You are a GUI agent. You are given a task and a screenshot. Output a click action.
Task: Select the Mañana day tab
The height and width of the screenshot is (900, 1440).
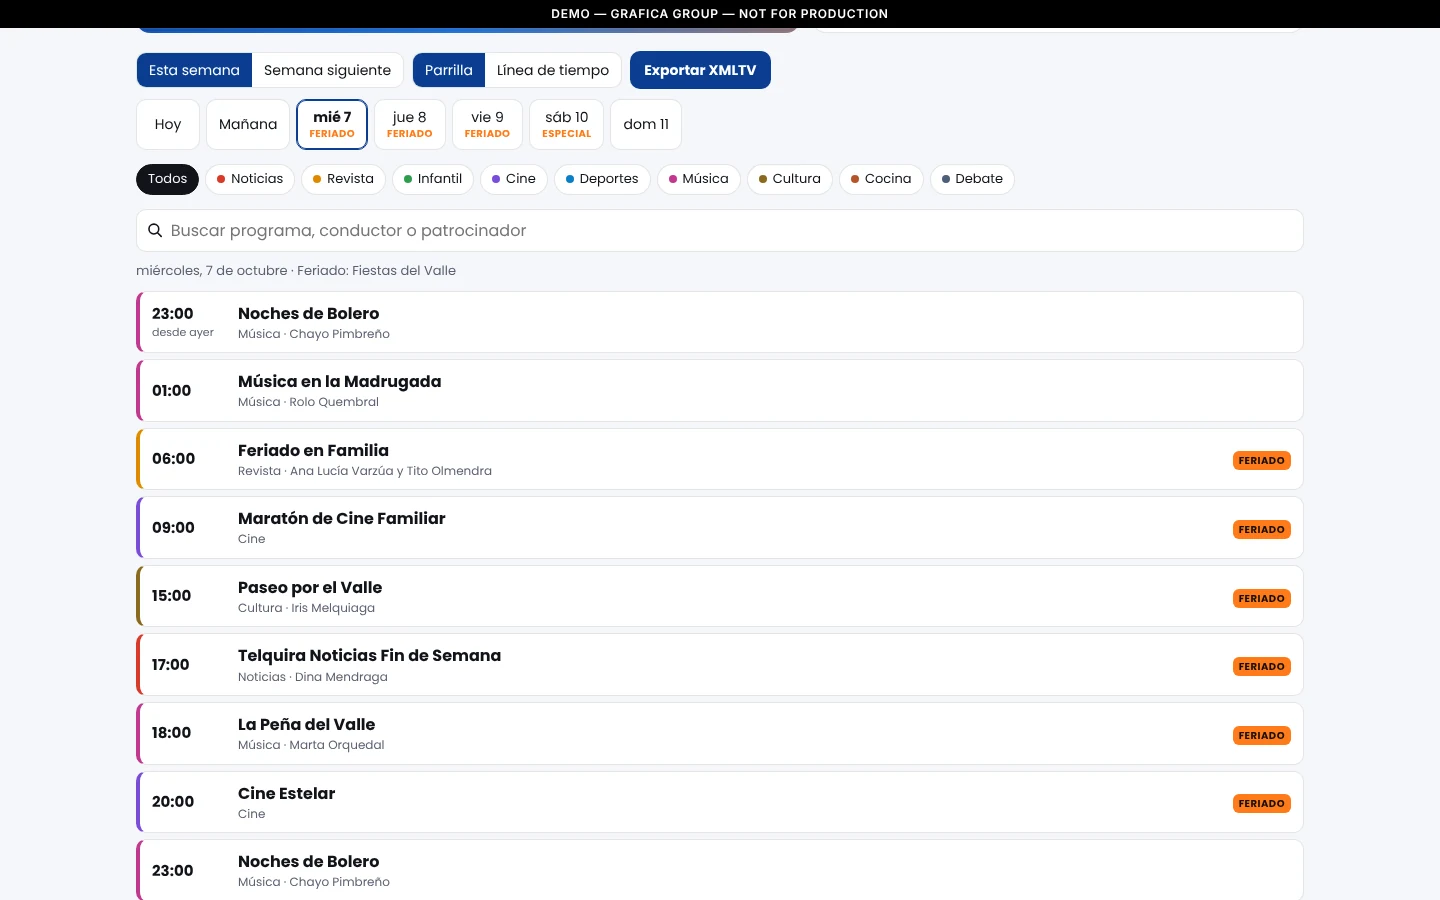point(248,124)
